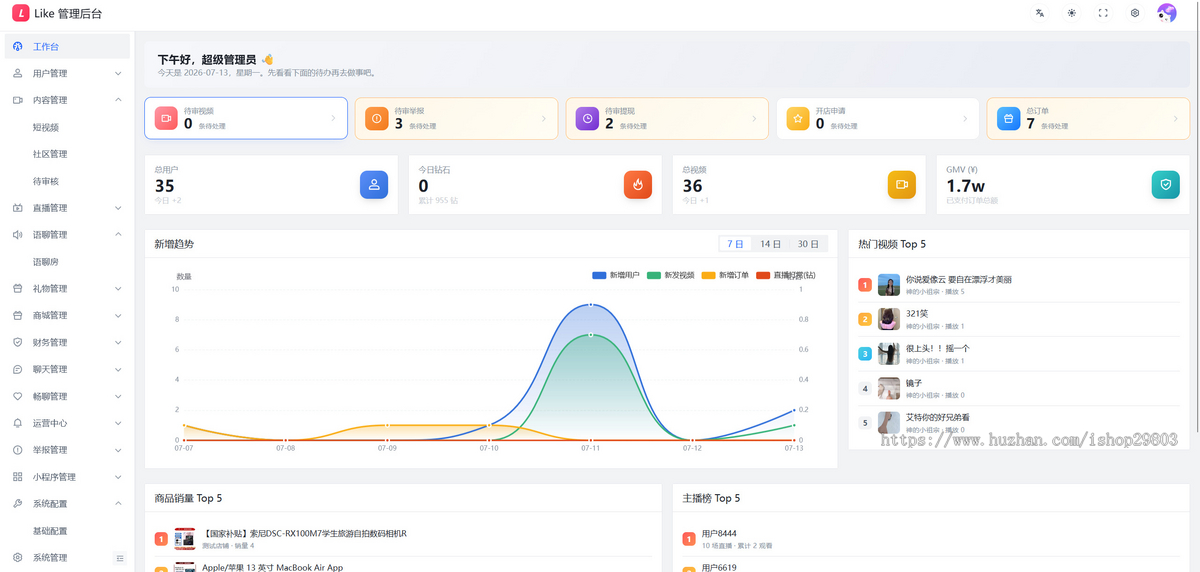The height and width of the screenshot is (572, 1200).
Task: Open the 待审提现 card arrow
Action: click(755, 118)
